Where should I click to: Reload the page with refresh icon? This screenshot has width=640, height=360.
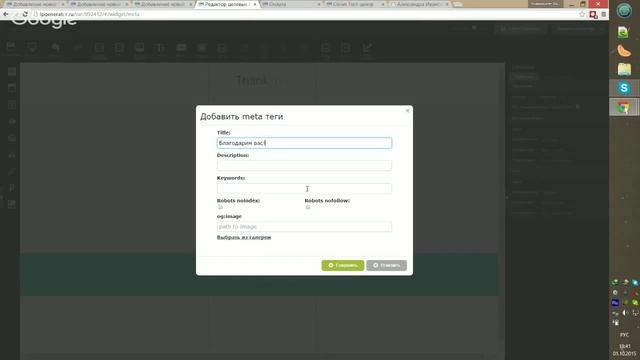click(x=25, y=14)
